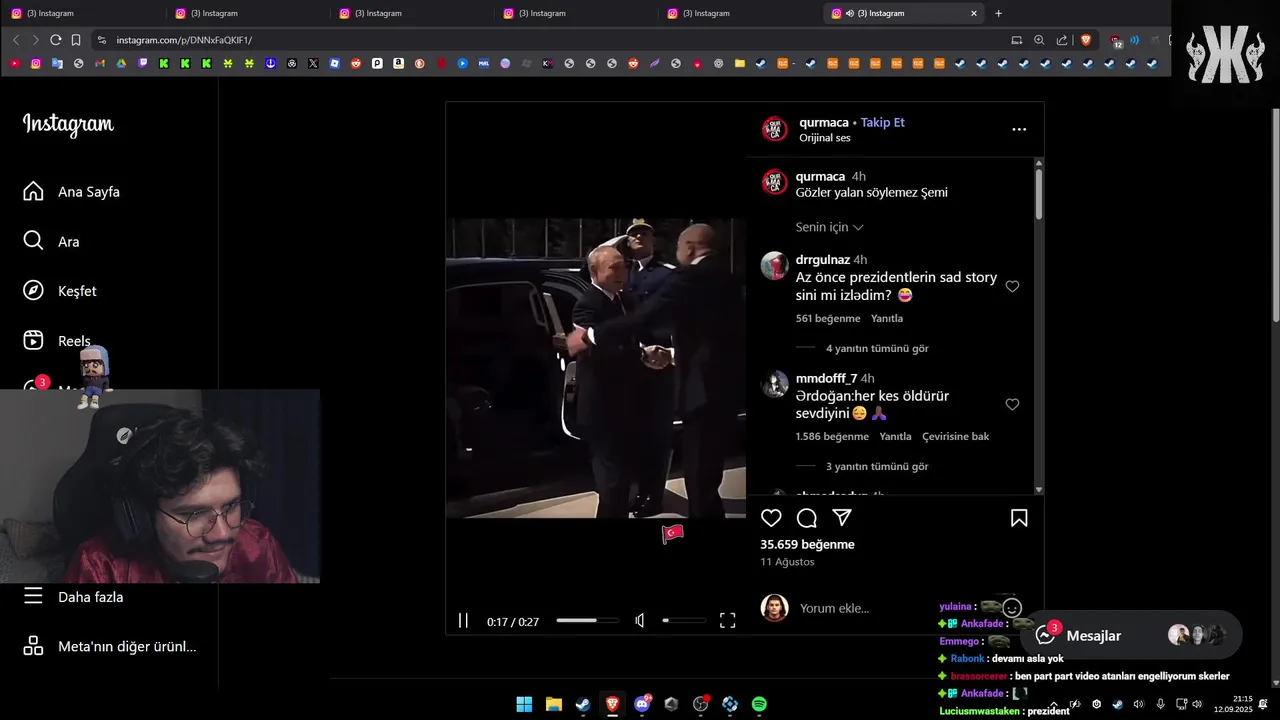
Task: Open a new browser tab
Action: click(x=998, y=13)
